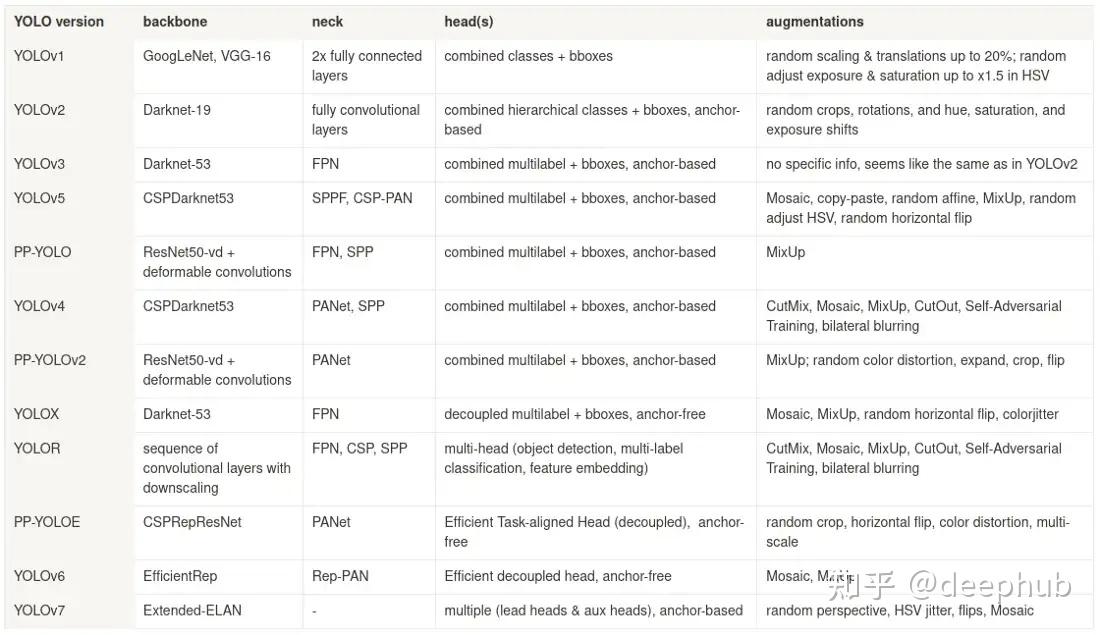Click the YOLOv7 row label

[39, 610]
